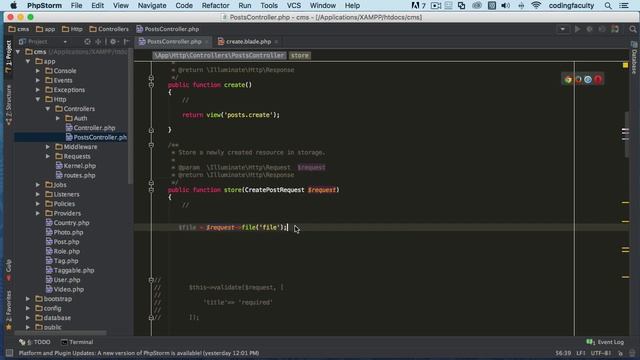Image resolution: width=640 pixels, height=360 pixels.
Task: Select Photo.php in project tree
Action: click(x=64, y=232)
